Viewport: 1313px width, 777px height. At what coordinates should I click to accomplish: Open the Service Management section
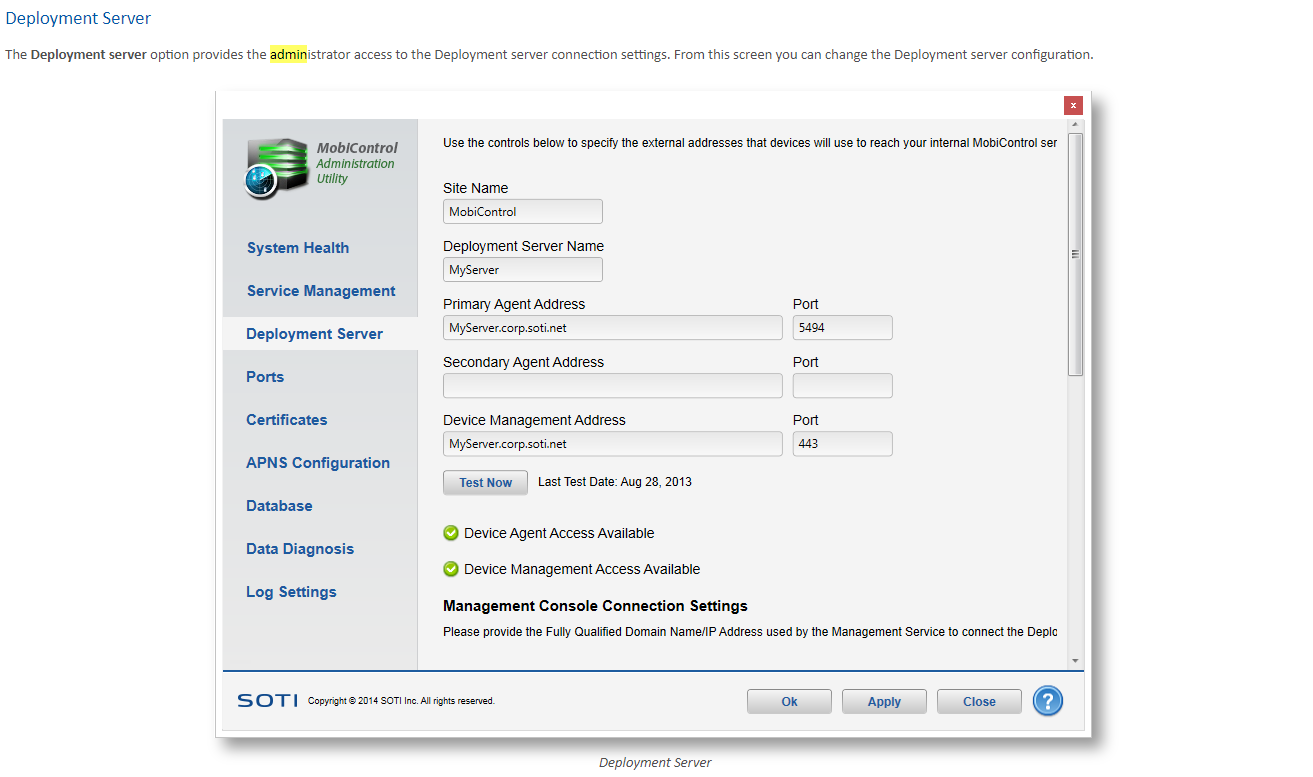pyautogui.click(x=321, y=291)
